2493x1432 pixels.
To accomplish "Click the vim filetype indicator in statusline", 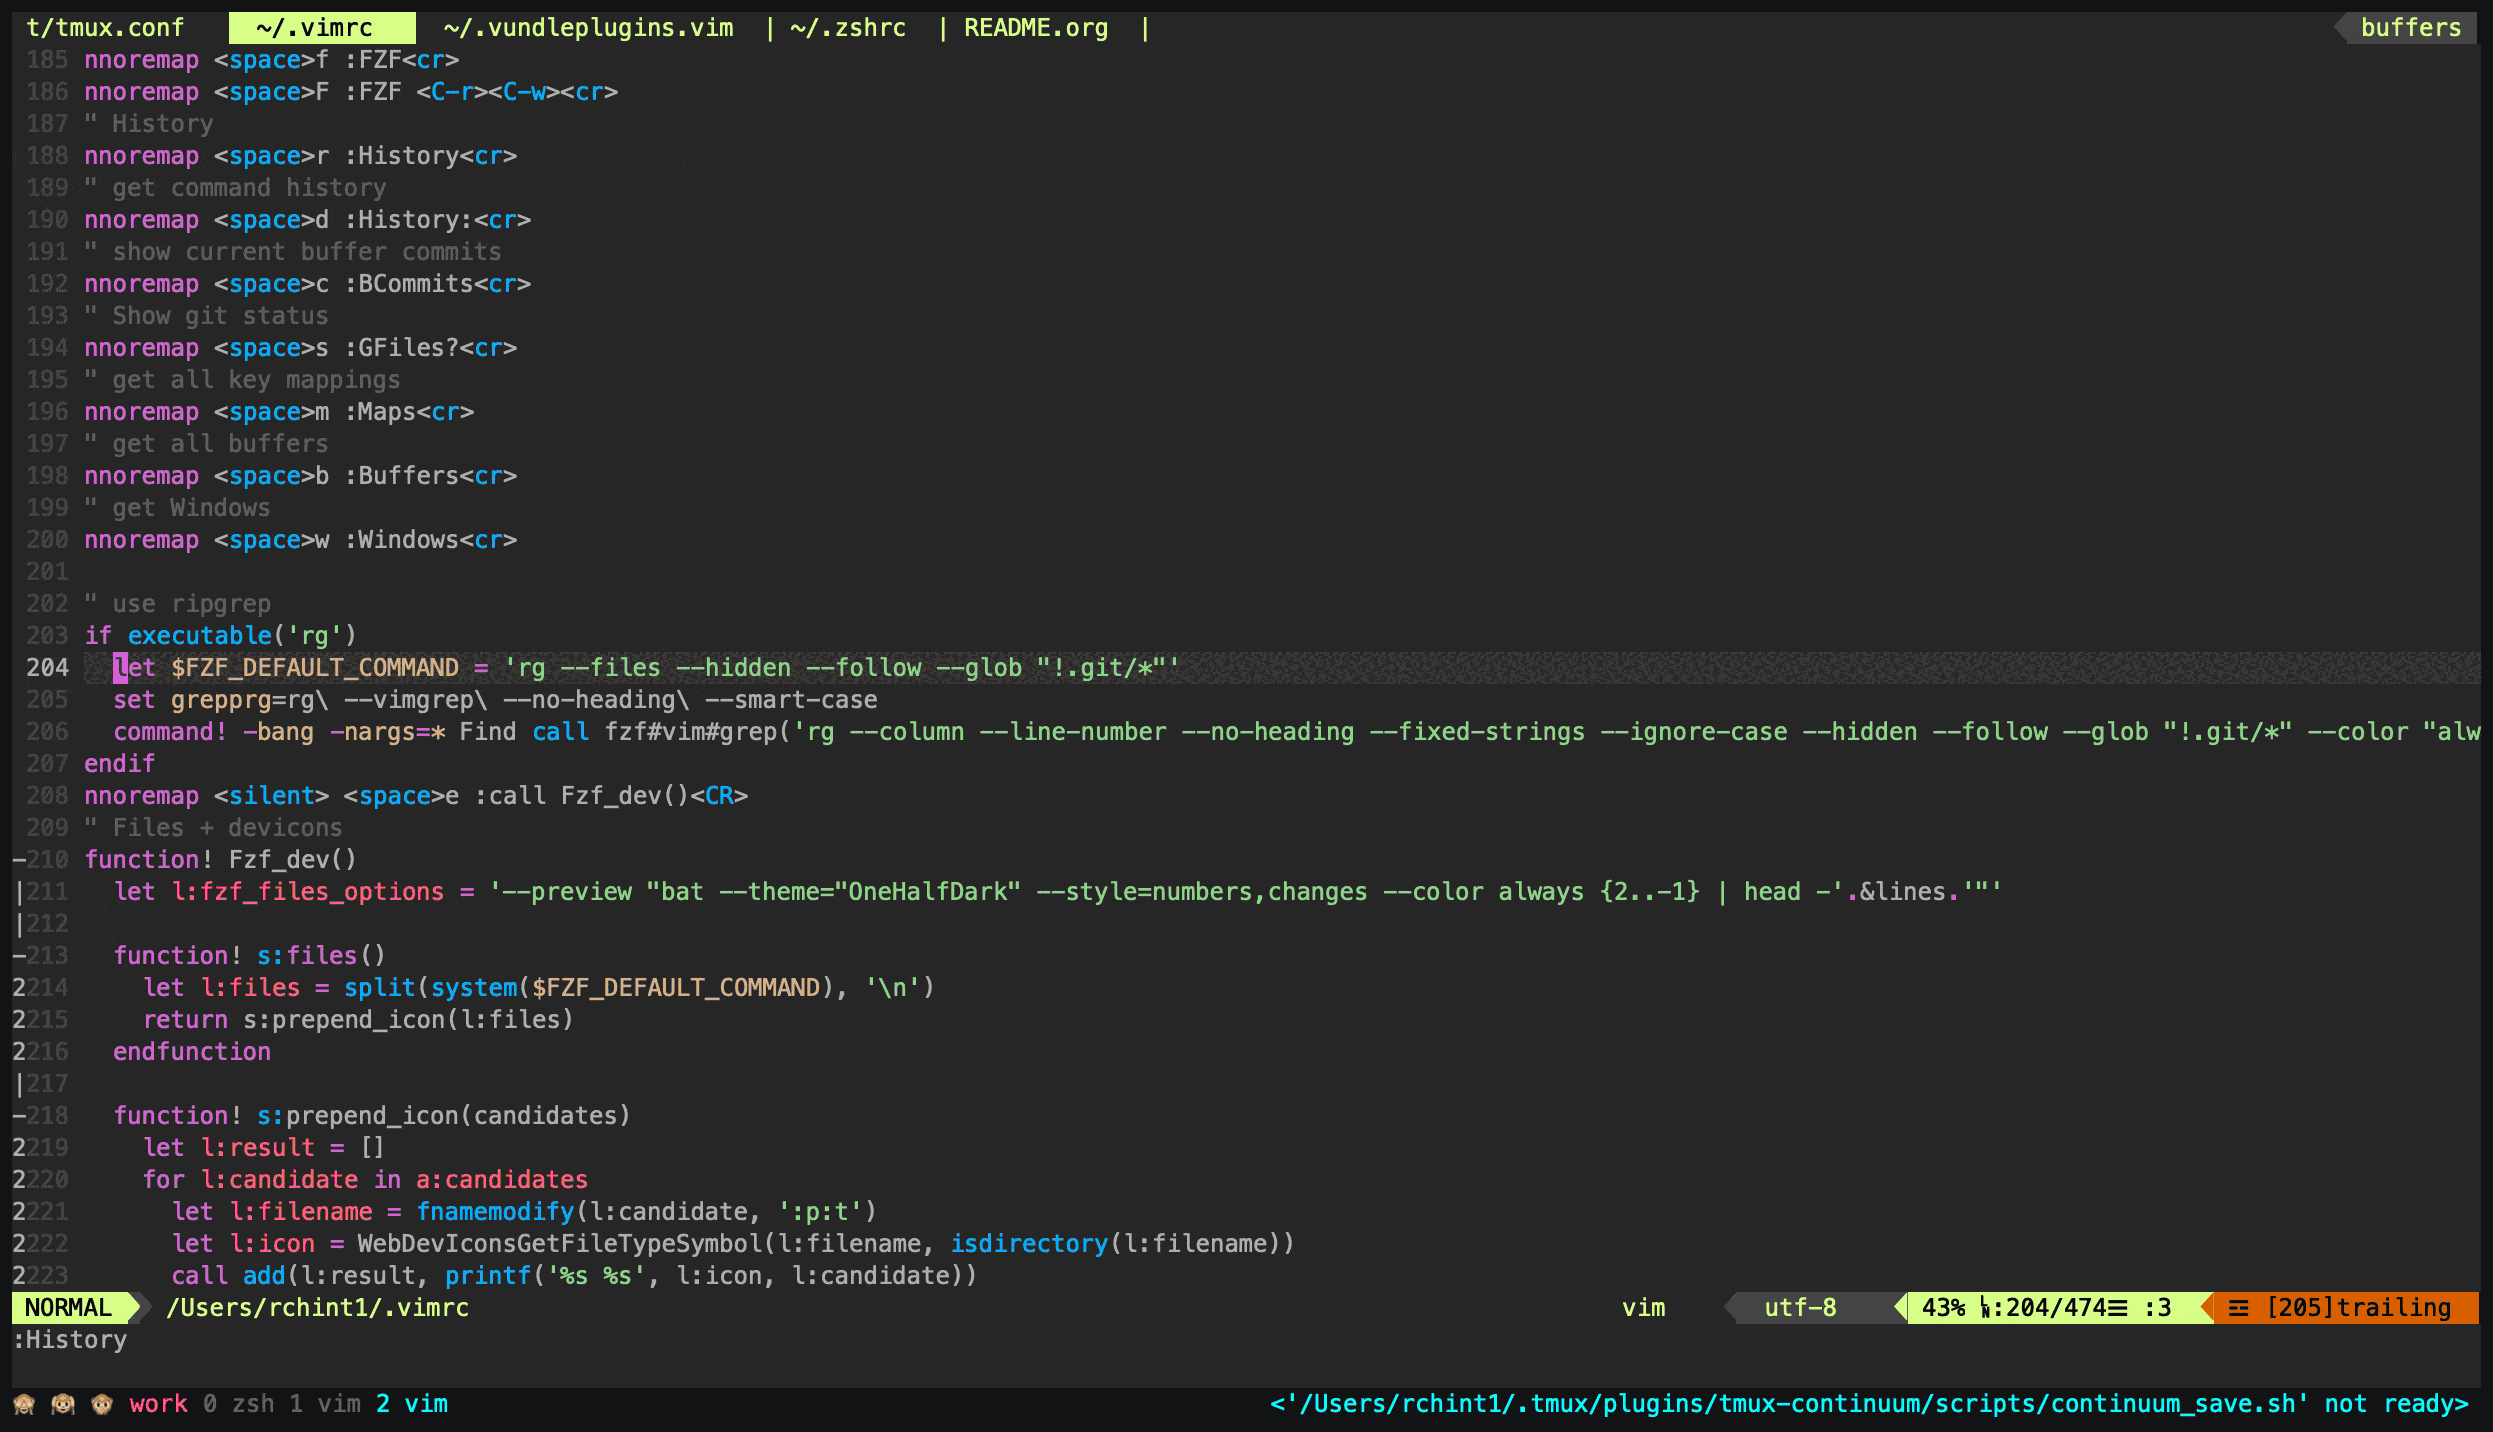I will point(1643,1308).
